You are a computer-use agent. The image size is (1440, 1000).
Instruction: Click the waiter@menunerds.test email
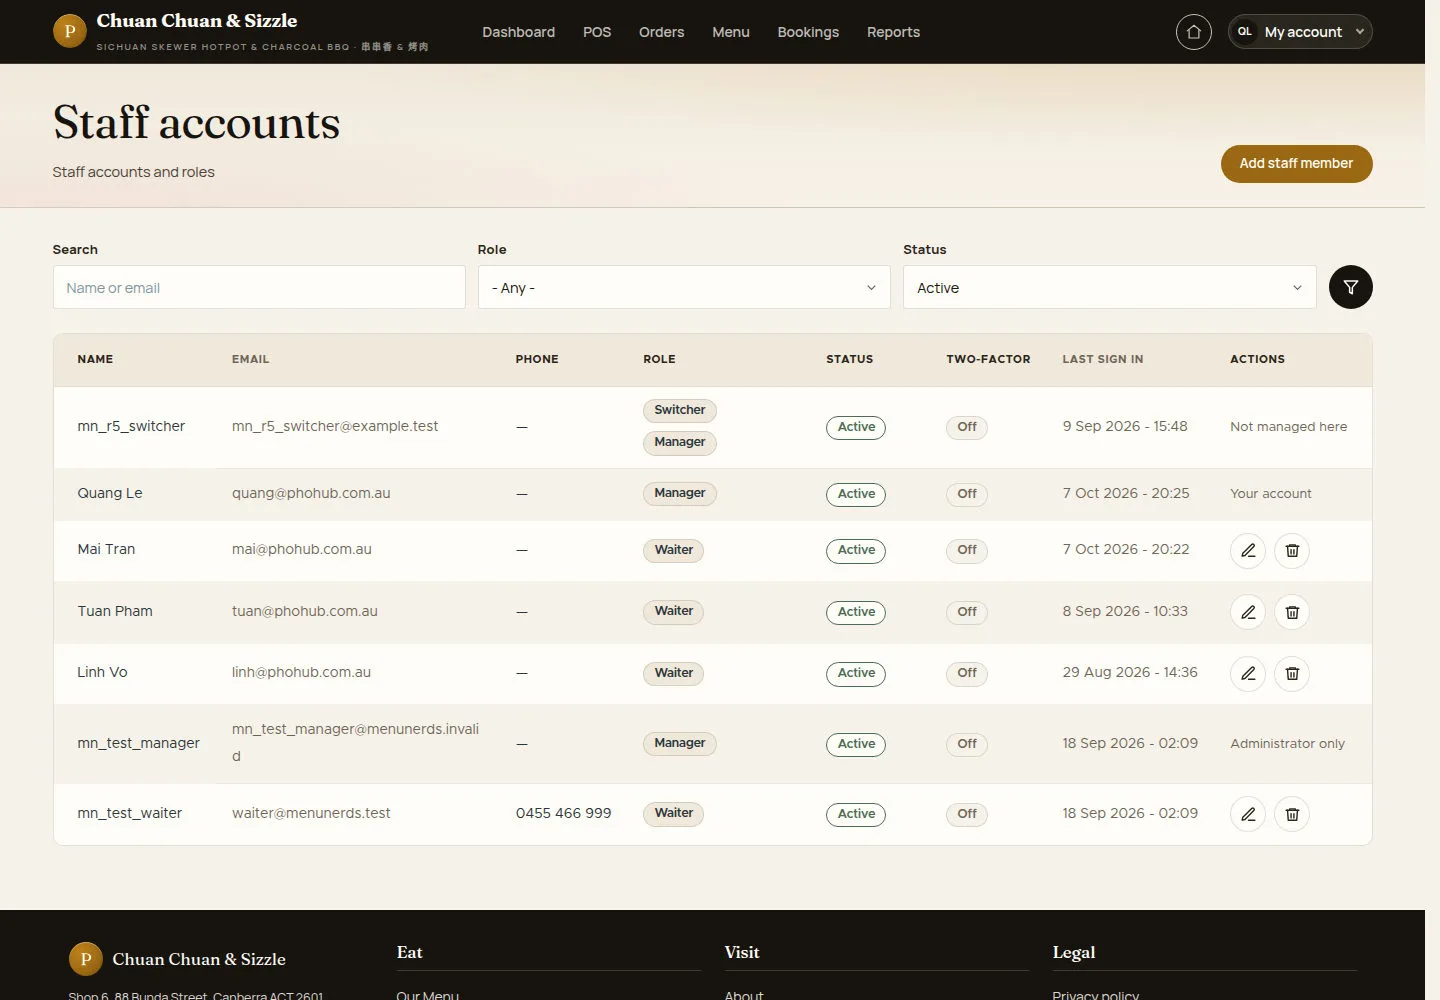pos(311,813)
